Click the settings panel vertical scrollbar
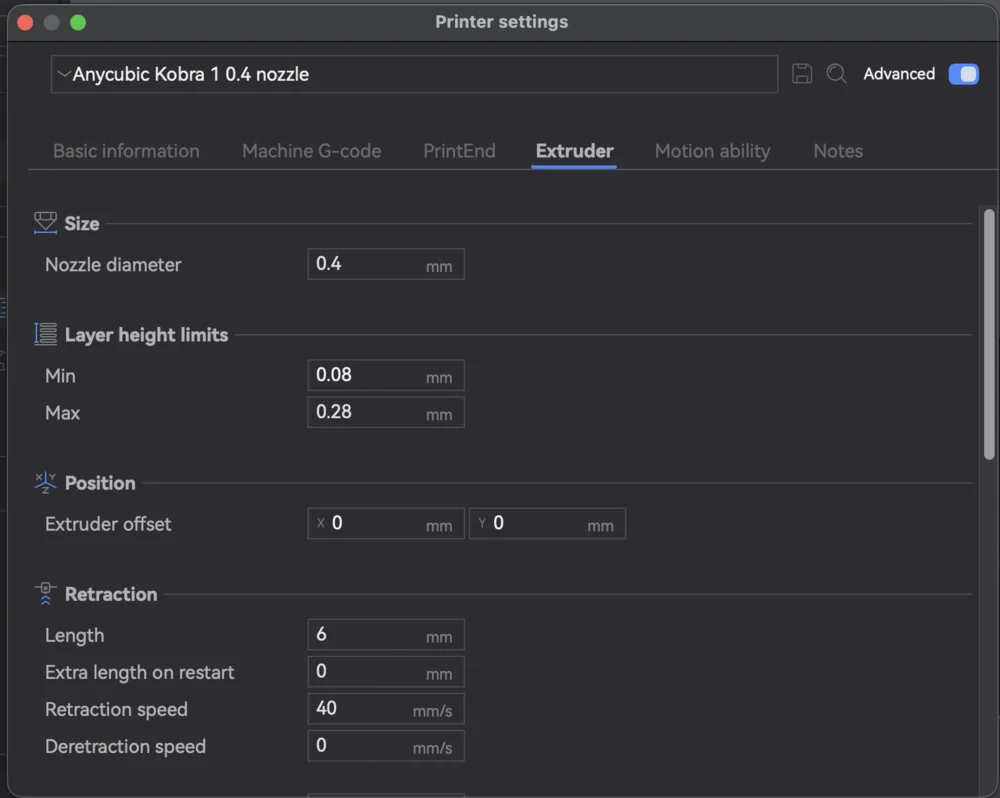1000x798 pixels. (x=989, y=334)
